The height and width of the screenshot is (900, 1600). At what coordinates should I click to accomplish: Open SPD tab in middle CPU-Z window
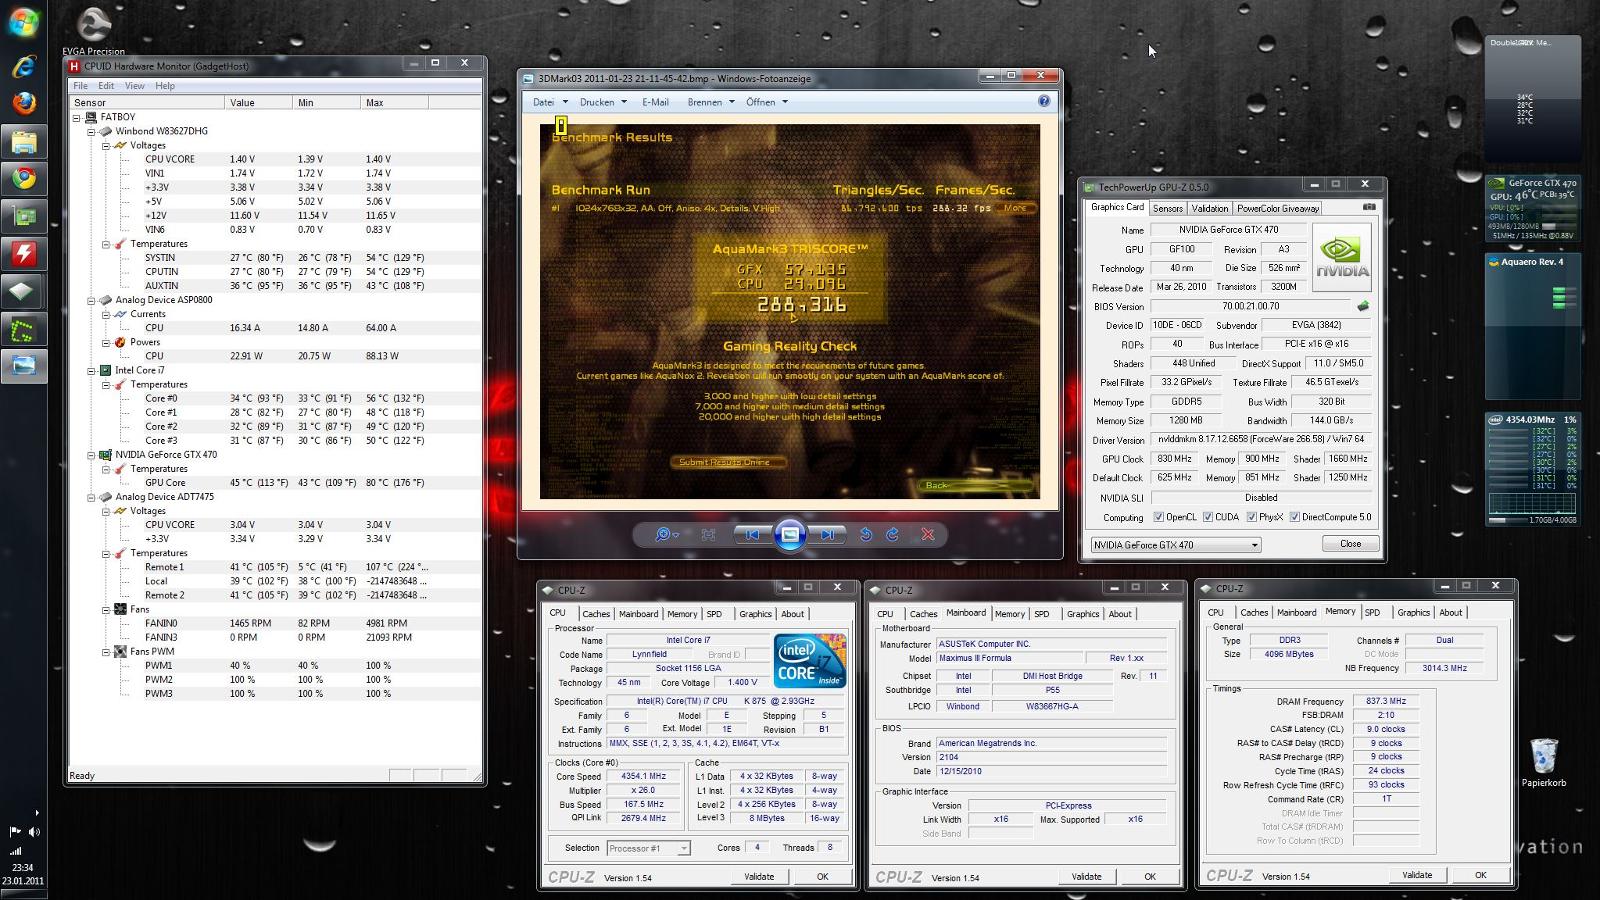coord(1042,614)
